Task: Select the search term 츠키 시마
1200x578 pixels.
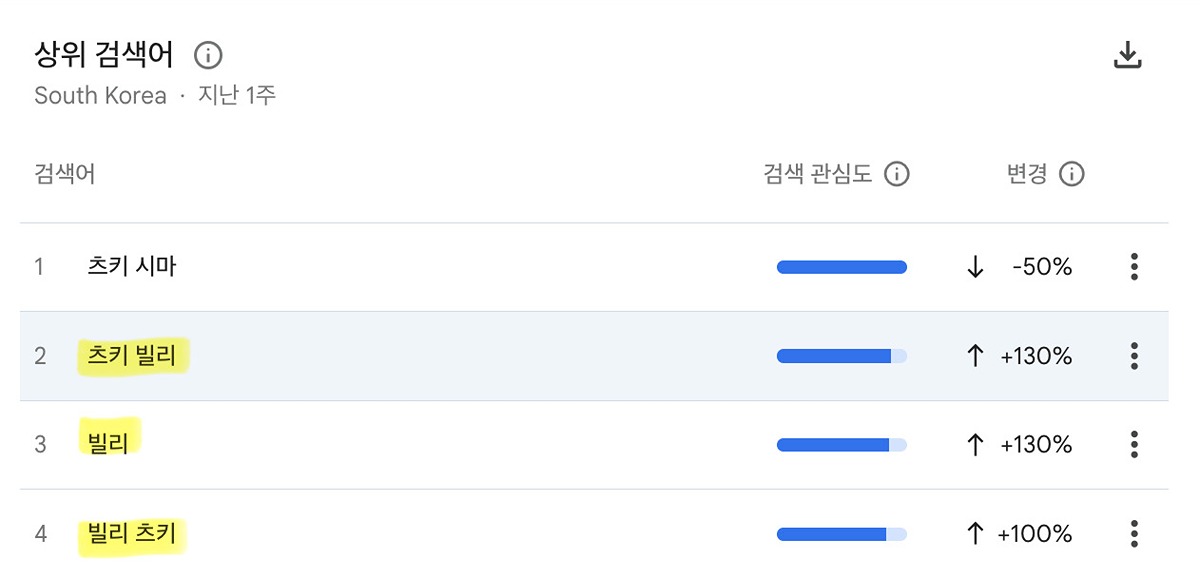Action: [x=132, y=267]
